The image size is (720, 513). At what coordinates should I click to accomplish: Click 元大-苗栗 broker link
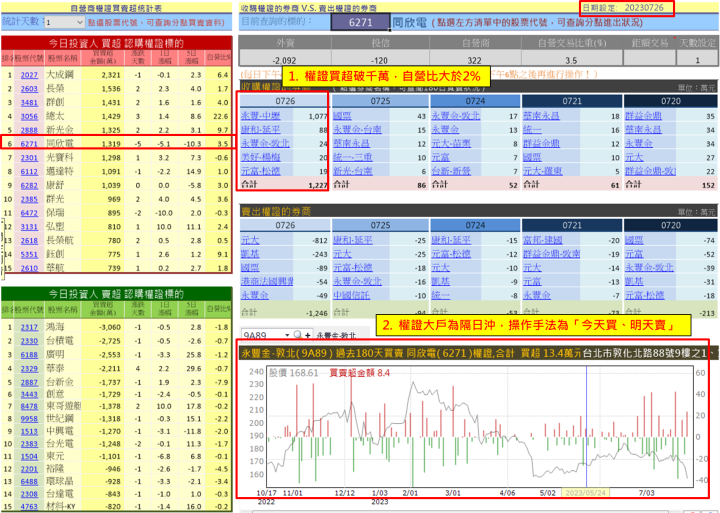[451, 143]
